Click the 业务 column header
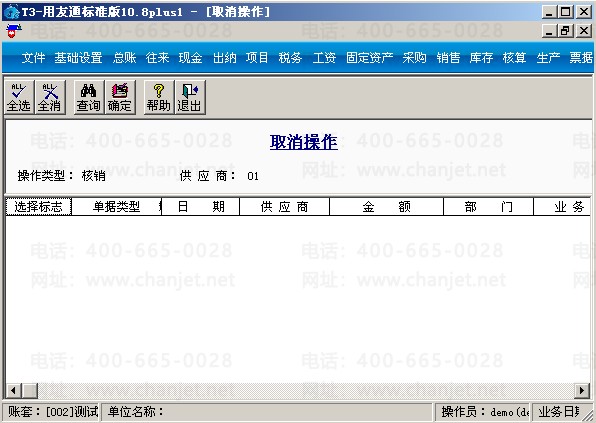The image size is (596, 423). tap(562, 207)
